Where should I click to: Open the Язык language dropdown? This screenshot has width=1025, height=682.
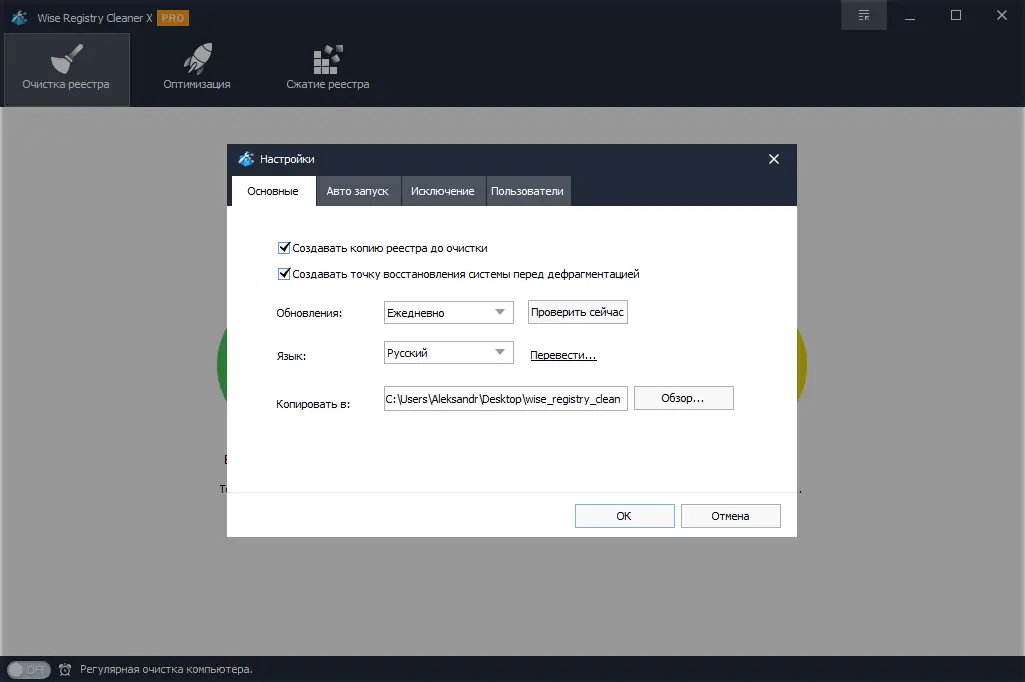(x=448, y=353)
